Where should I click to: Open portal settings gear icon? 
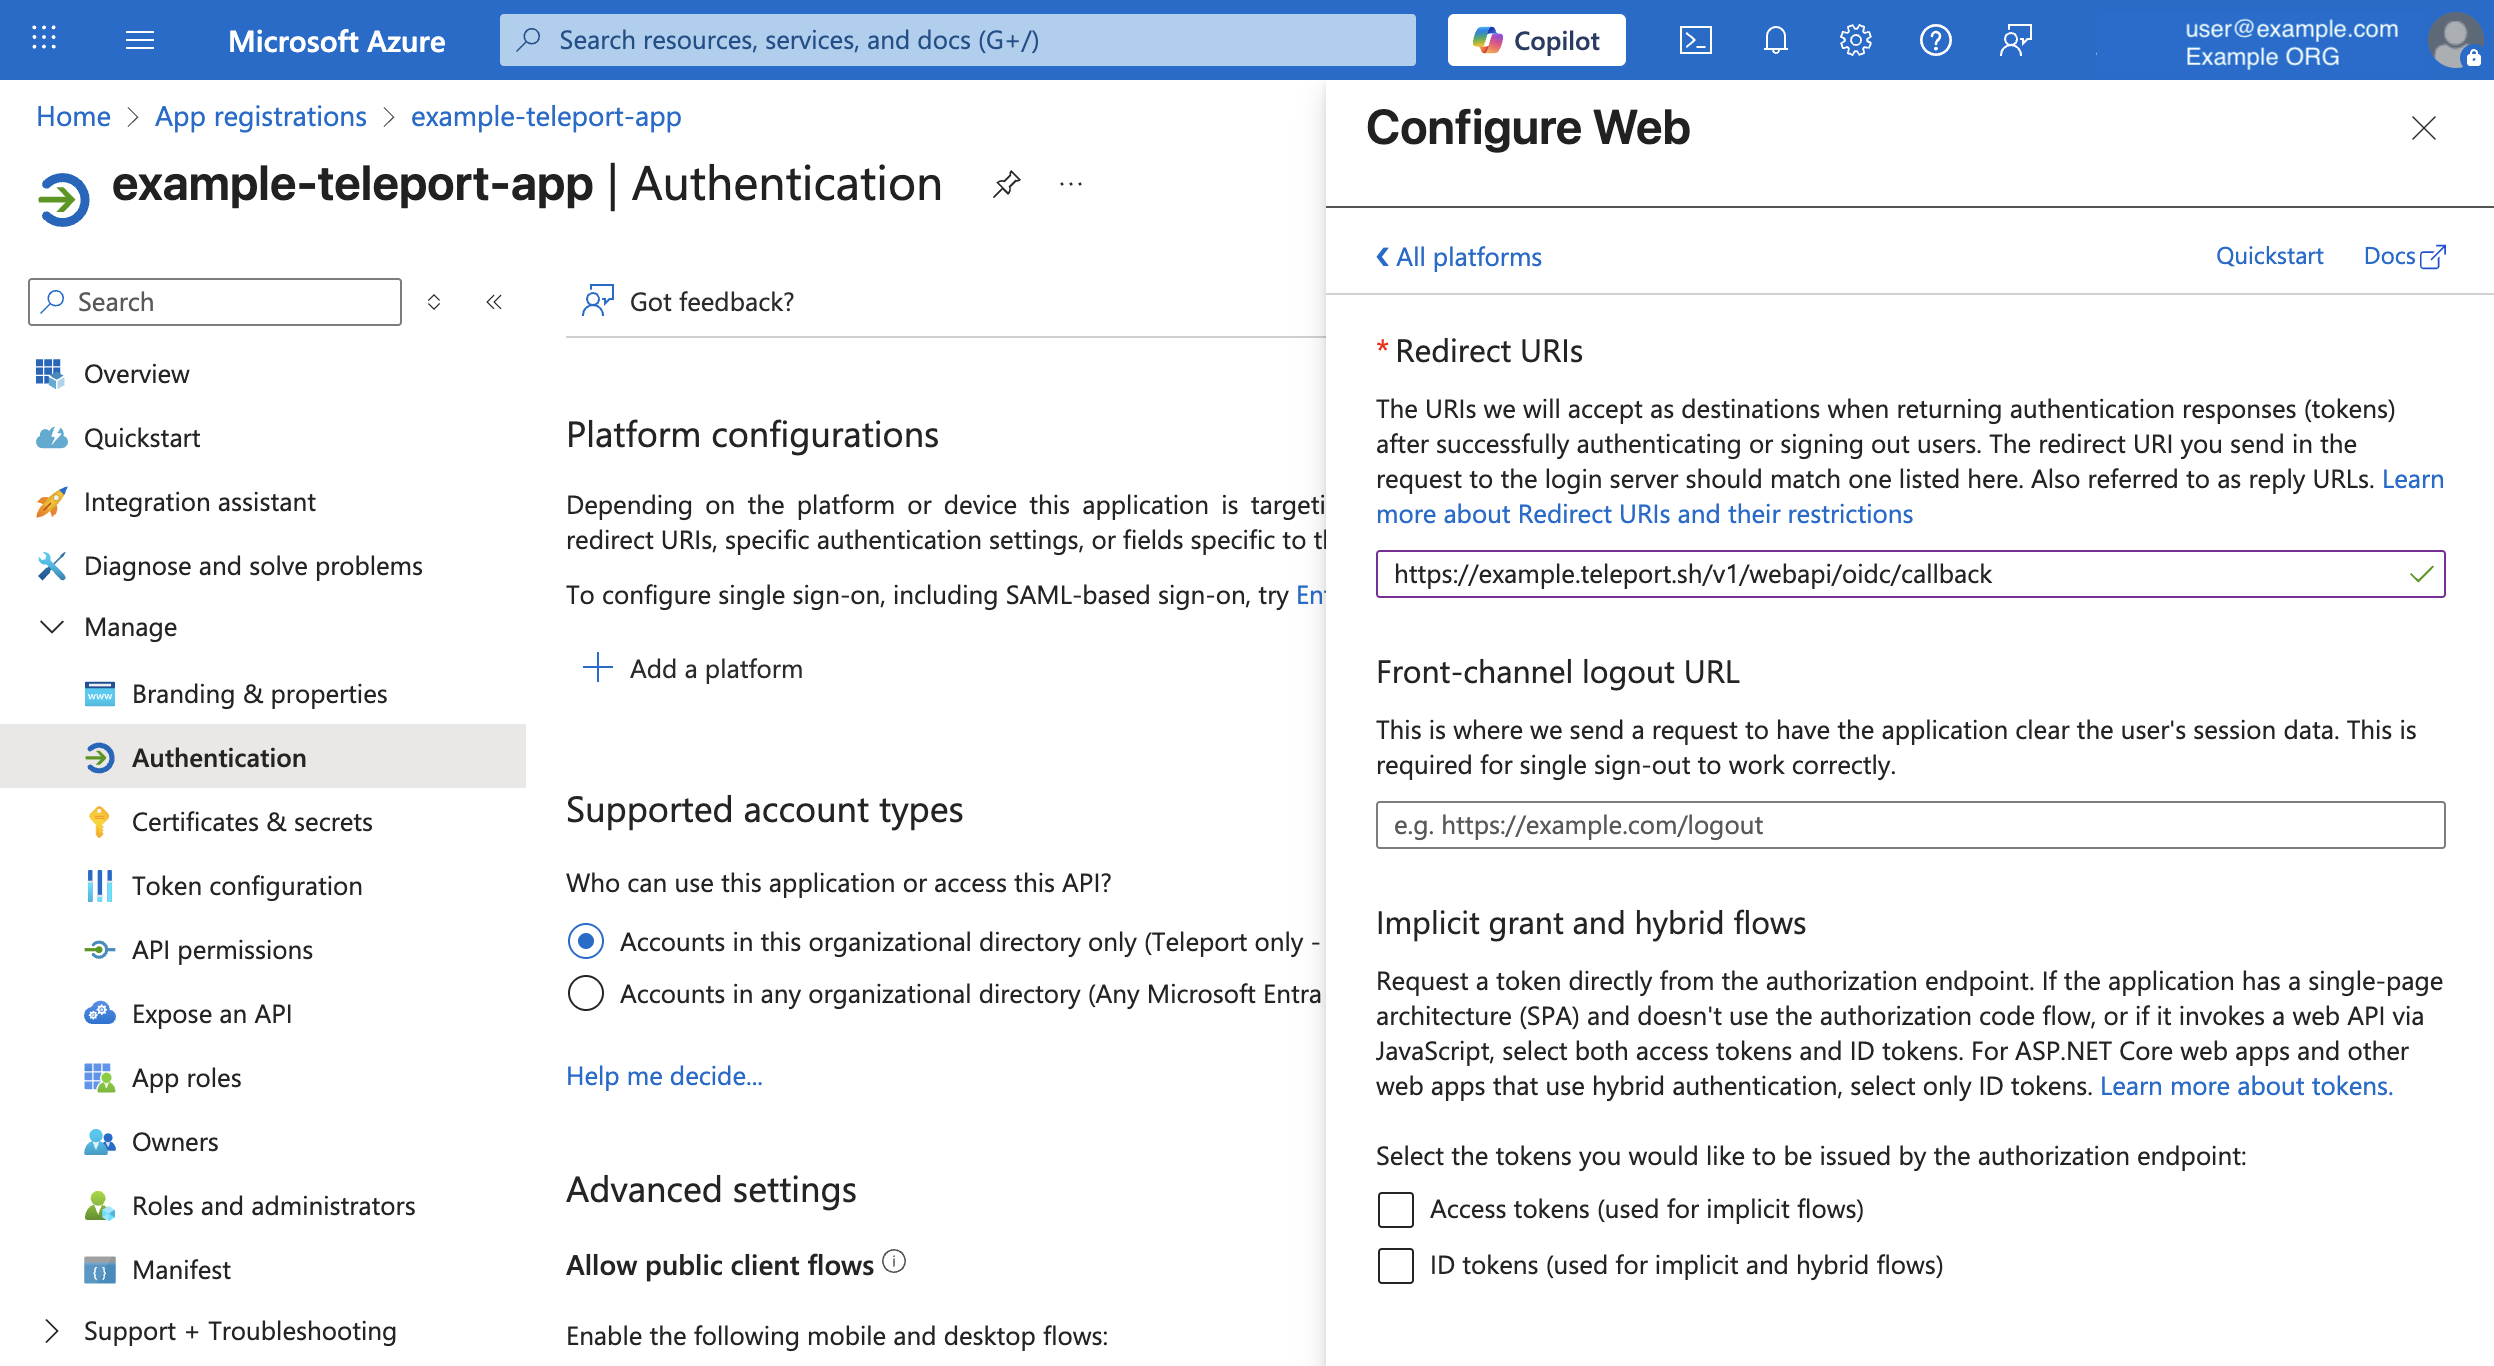(1855, 40)
